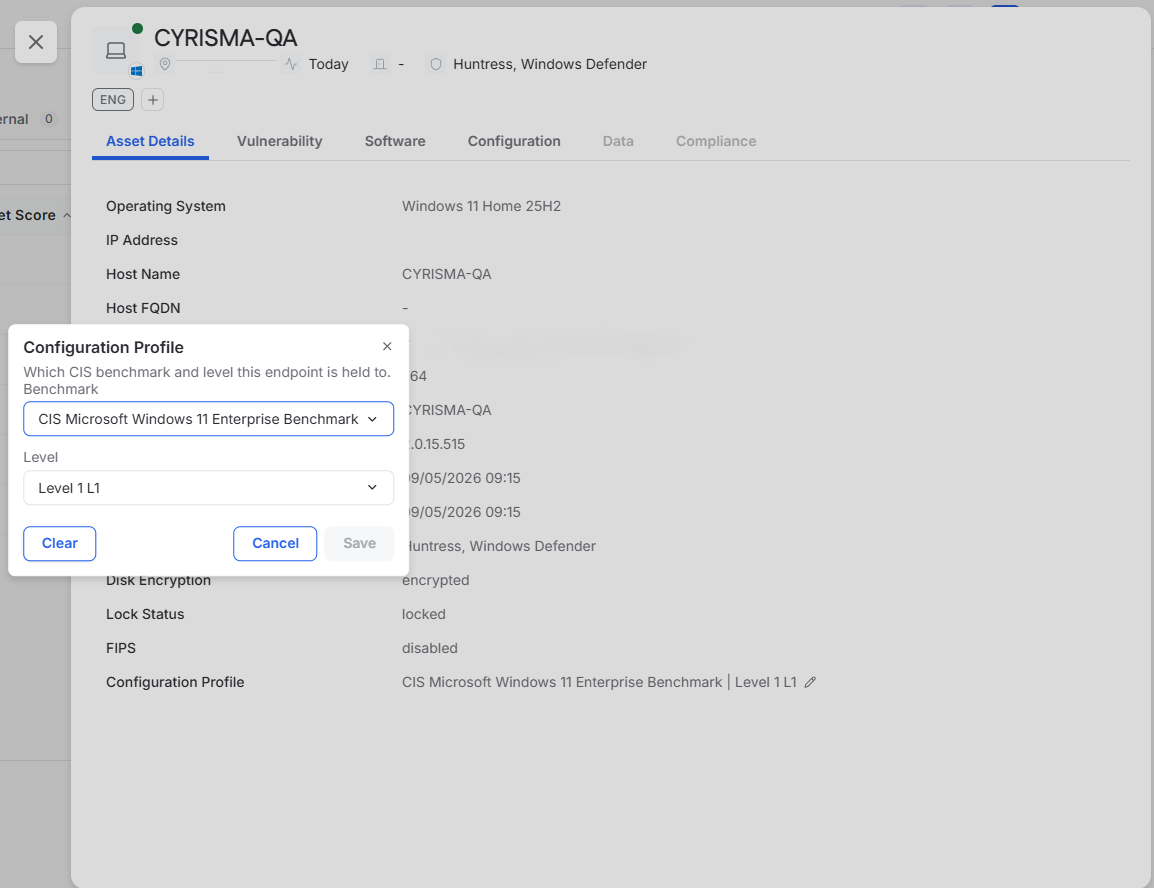Click the activity pulse icon near Today
The width and height of the screenshot is (1154, 888).
(x=291, y=64)
